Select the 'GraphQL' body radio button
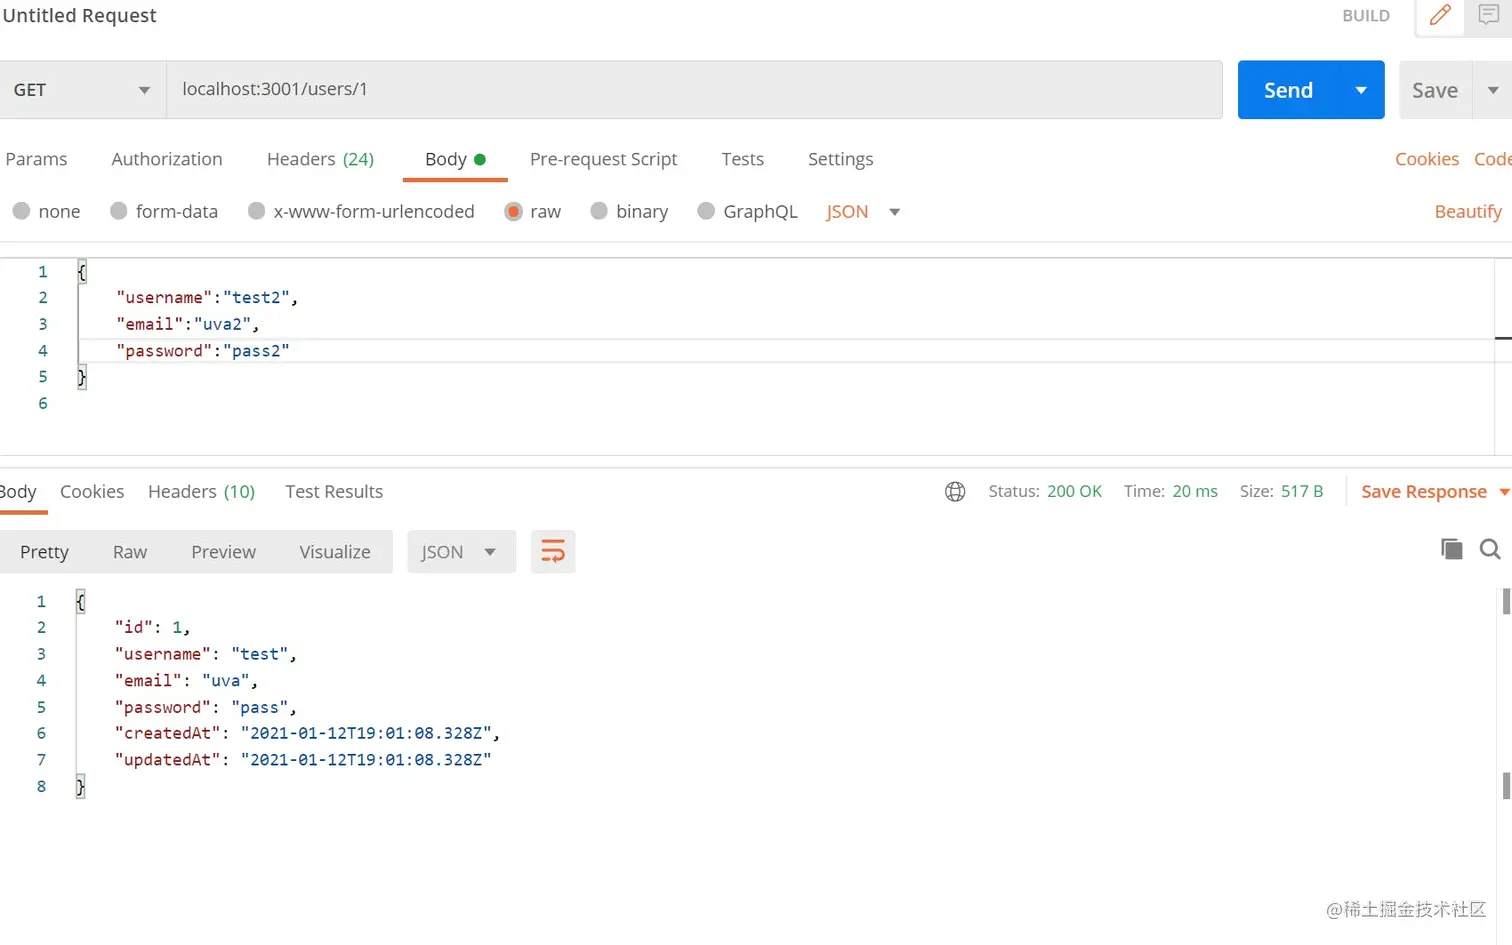1512x945 pixels. [706, 211]
